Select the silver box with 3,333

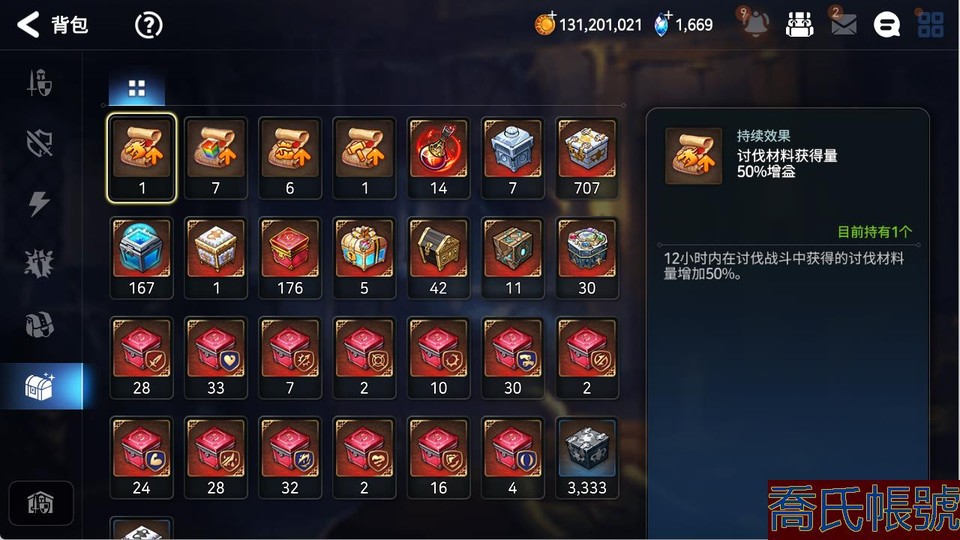[587, 457]
